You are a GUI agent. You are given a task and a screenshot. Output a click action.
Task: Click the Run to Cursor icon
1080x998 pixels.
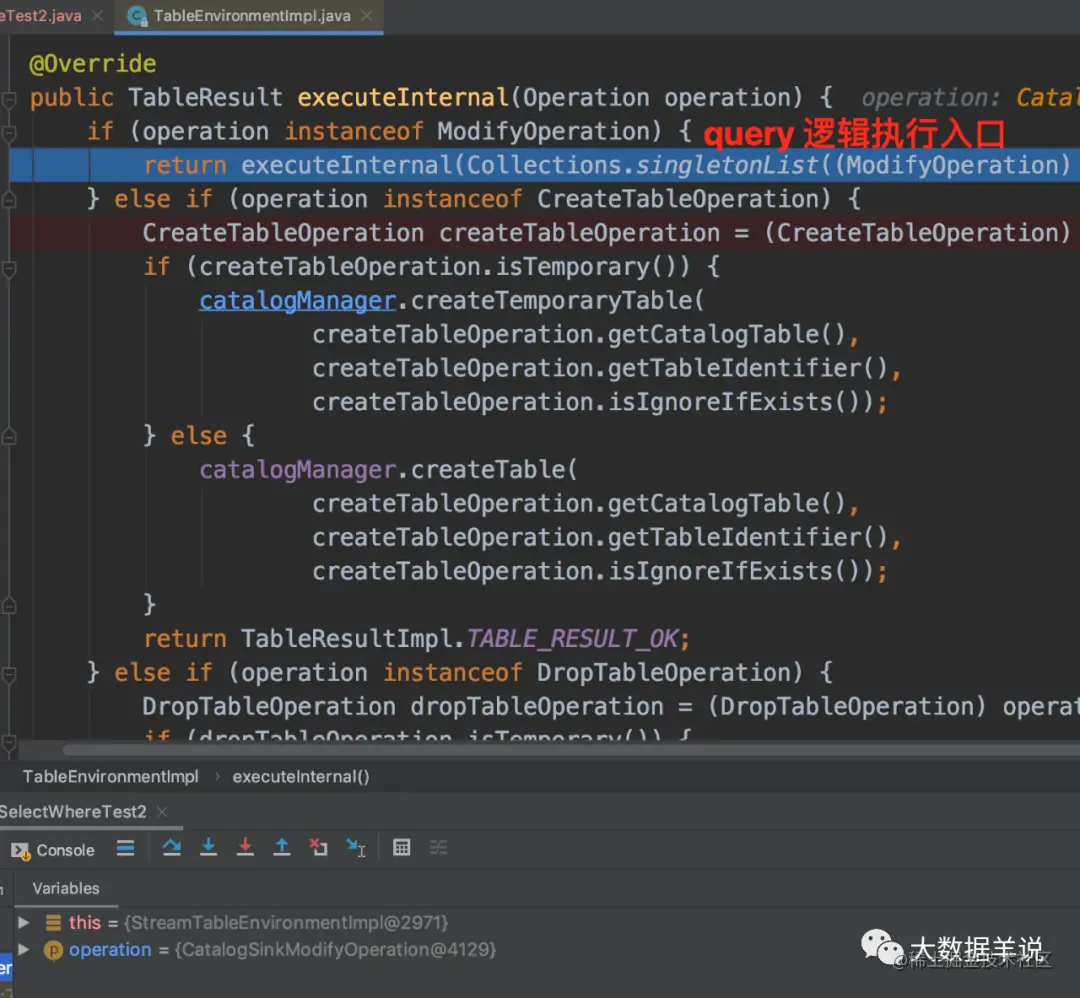click(355, 848)
